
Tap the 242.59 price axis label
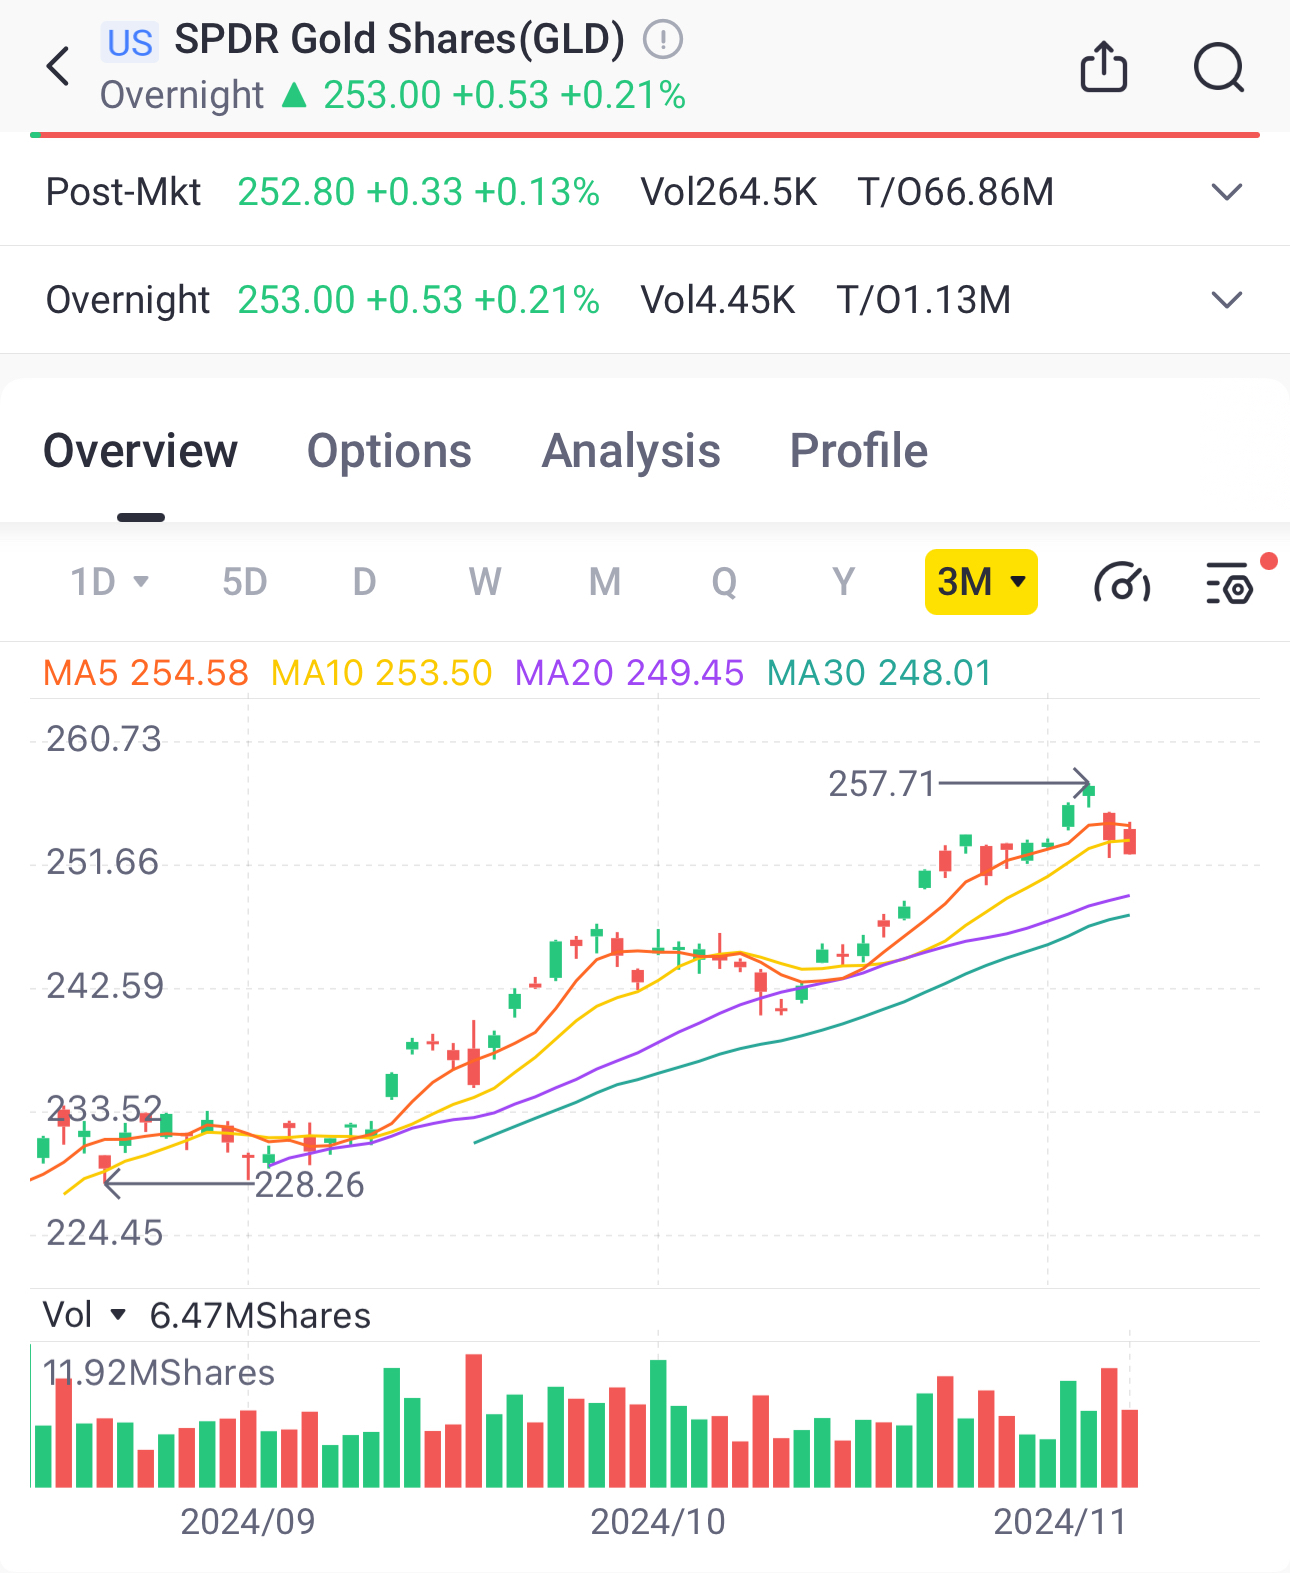click(x=105, y=986)
